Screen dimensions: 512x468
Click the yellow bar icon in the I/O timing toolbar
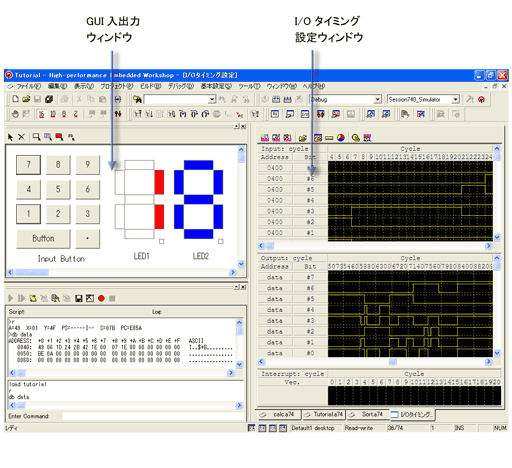pos(329,138)
